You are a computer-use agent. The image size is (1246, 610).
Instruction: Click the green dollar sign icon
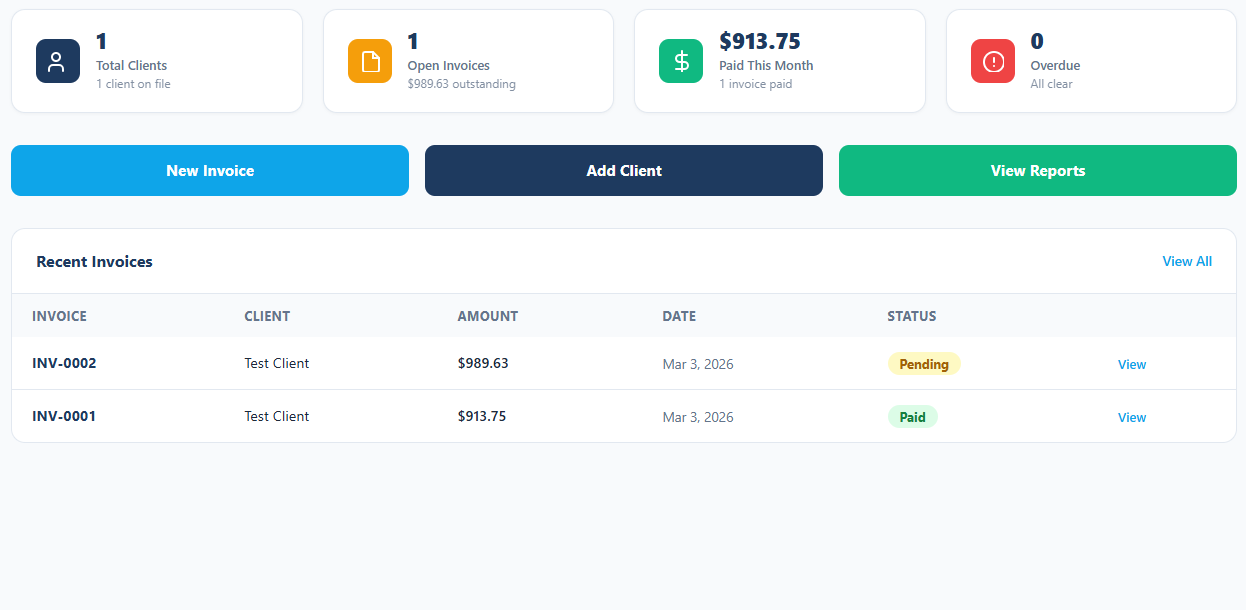click(681, 60)
